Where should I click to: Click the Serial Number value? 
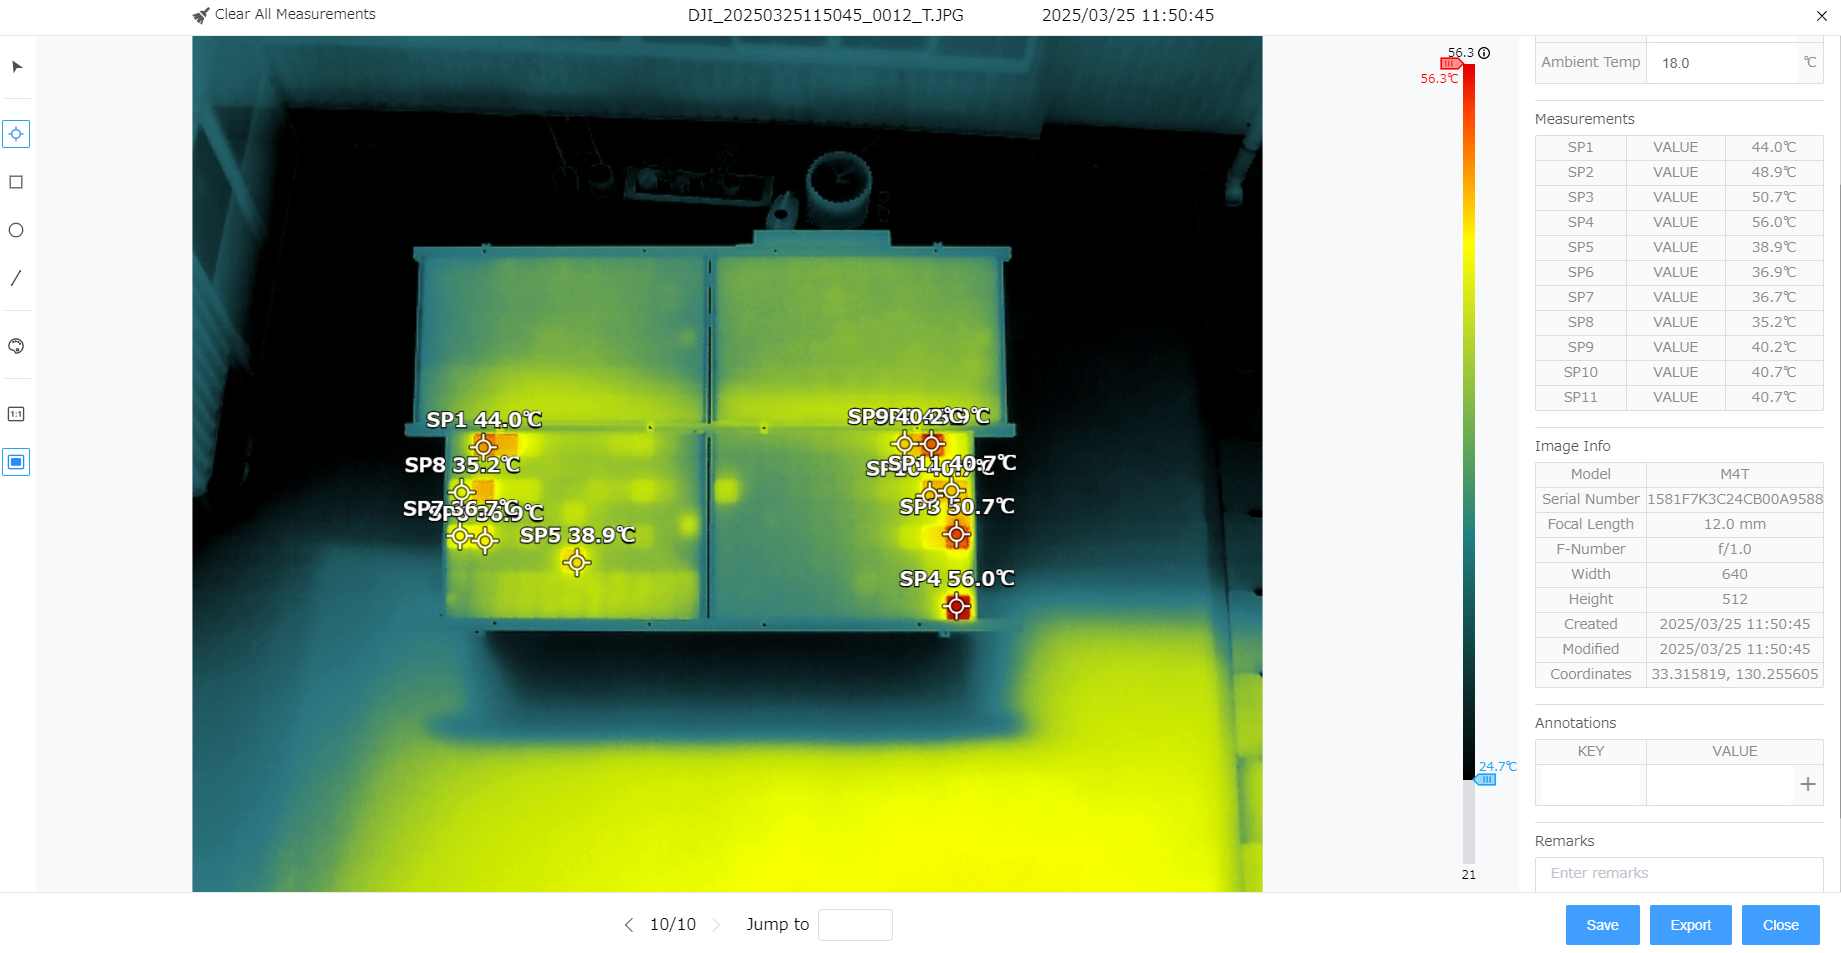[x=1735, y=499]
